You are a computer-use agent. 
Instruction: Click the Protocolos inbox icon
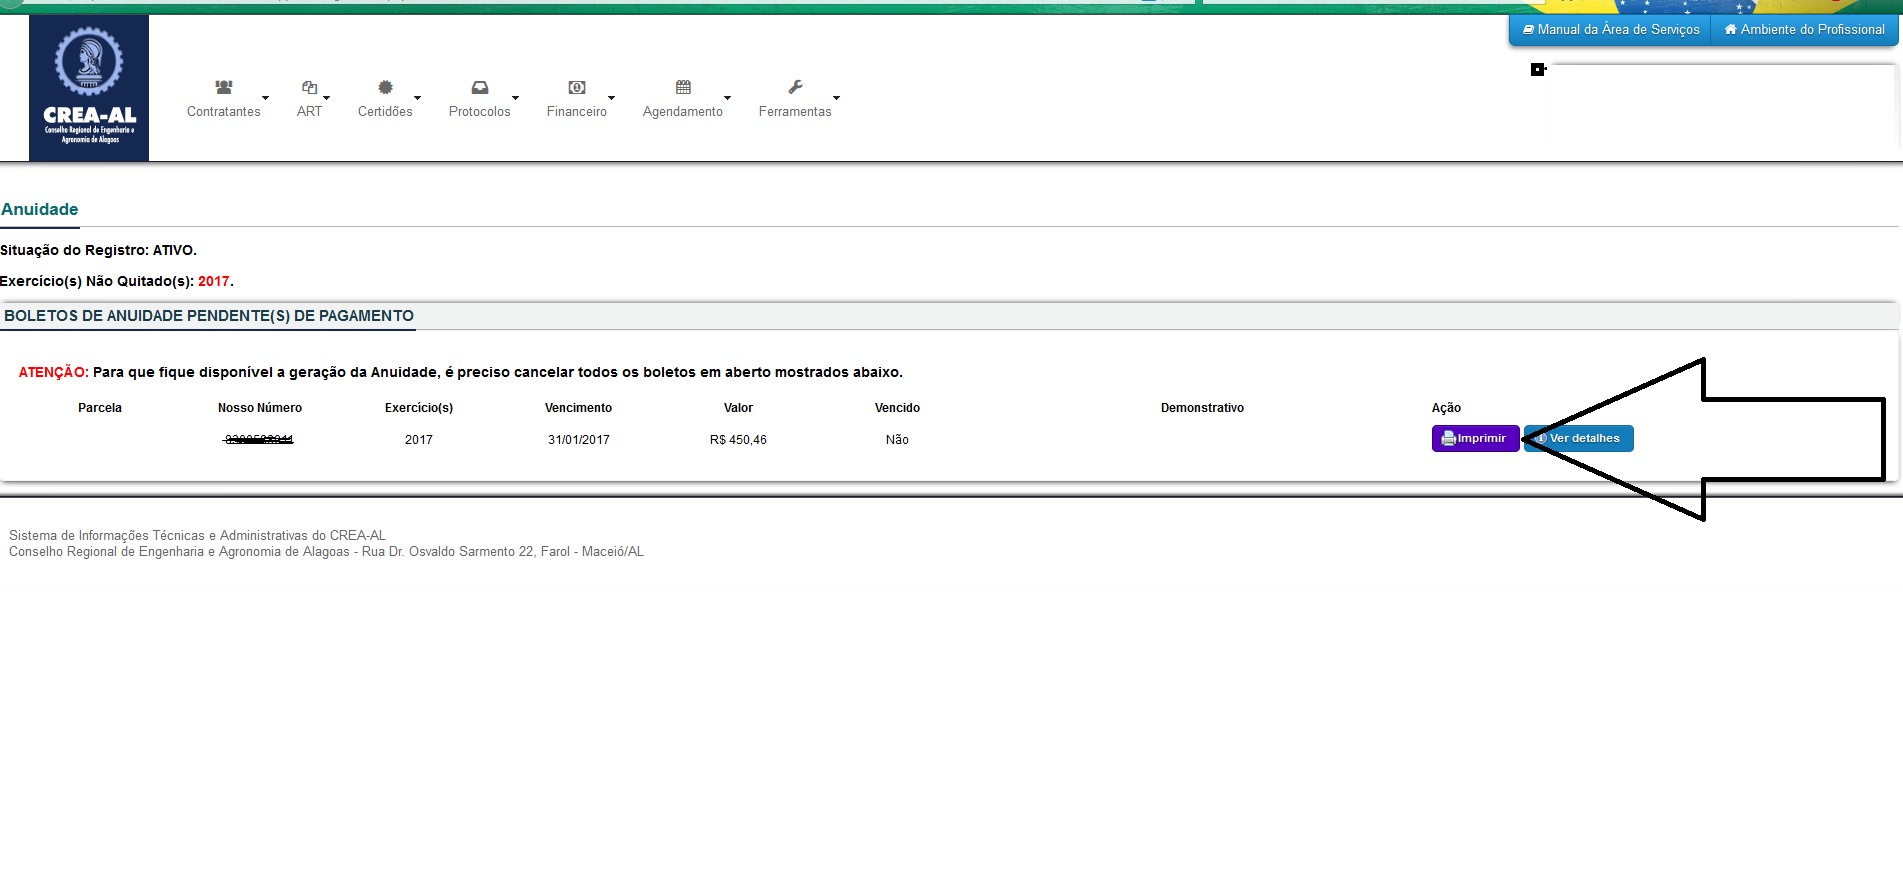480,87
